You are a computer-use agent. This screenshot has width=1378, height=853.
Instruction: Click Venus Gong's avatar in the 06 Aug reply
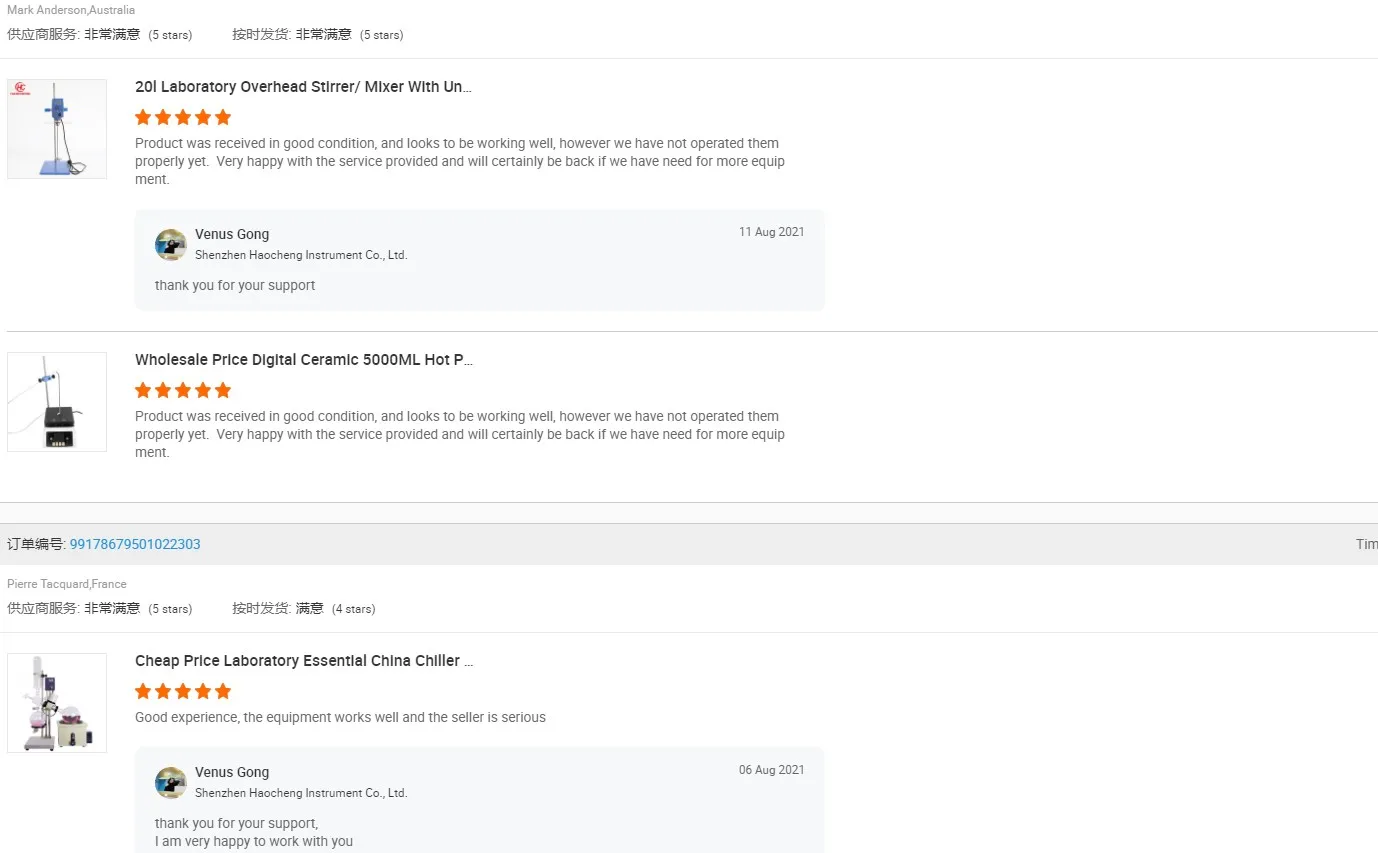171,783
